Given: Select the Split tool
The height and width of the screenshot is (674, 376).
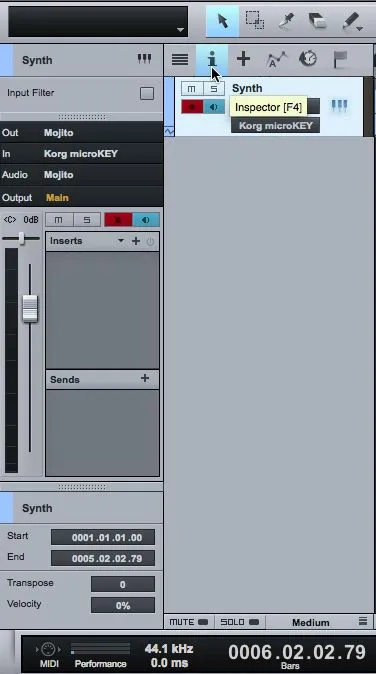Looking at the screenshot, I should [x=286, y=21].
